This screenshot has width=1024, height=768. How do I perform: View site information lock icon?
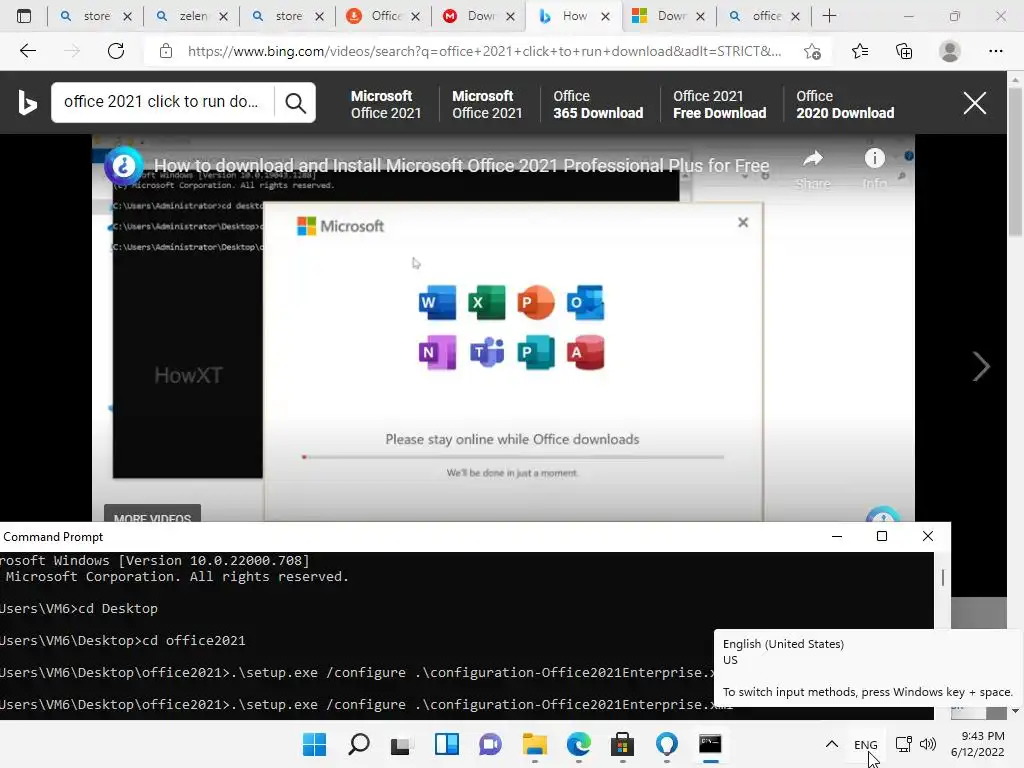166,51
